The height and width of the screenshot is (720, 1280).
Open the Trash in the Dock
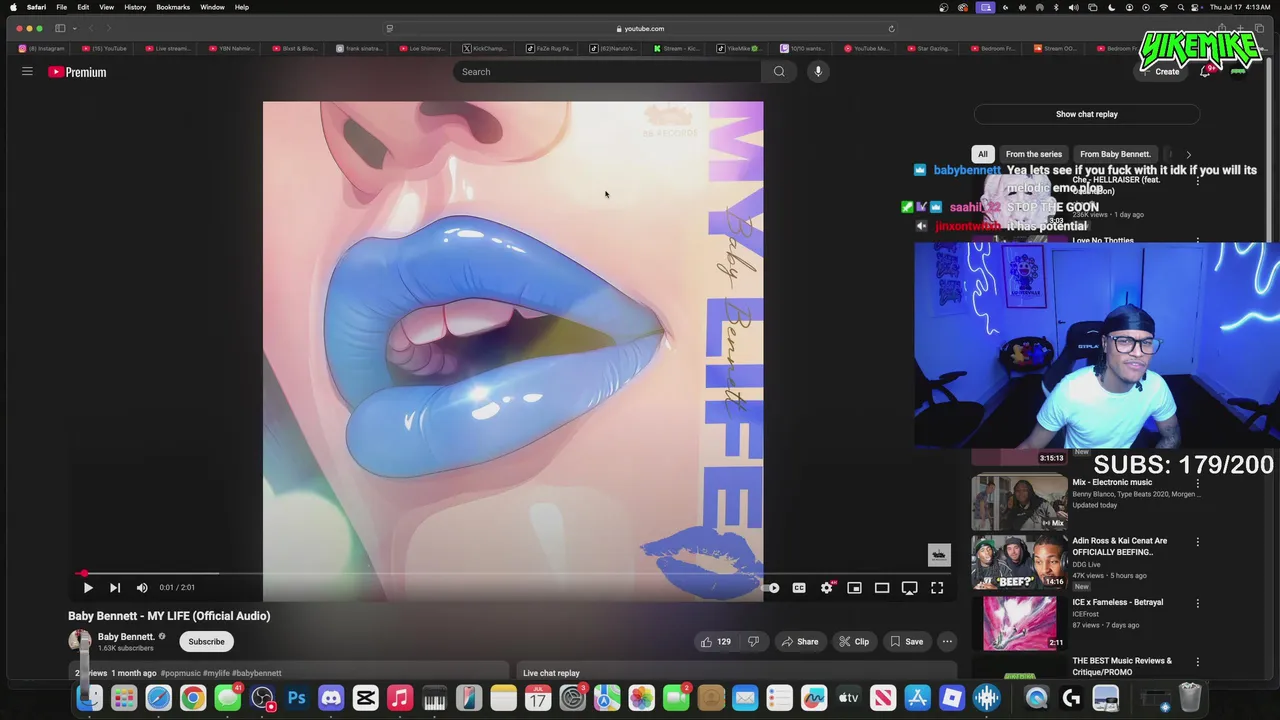click(x=1189, y=697)
